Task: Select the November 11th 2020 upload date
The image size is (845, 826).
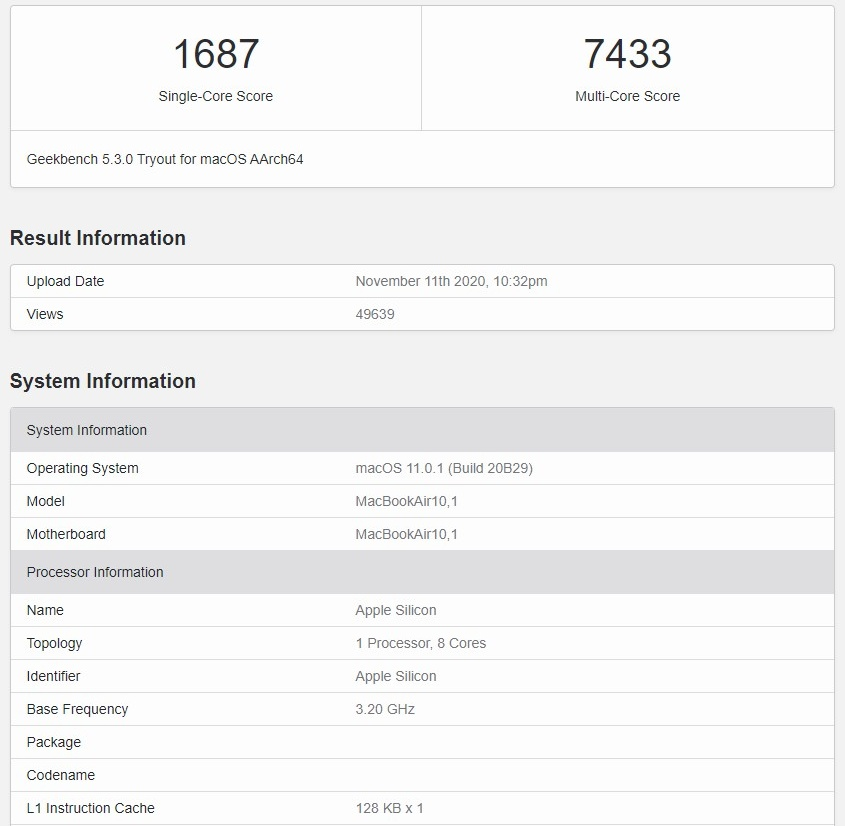Action: pos(451,281)
